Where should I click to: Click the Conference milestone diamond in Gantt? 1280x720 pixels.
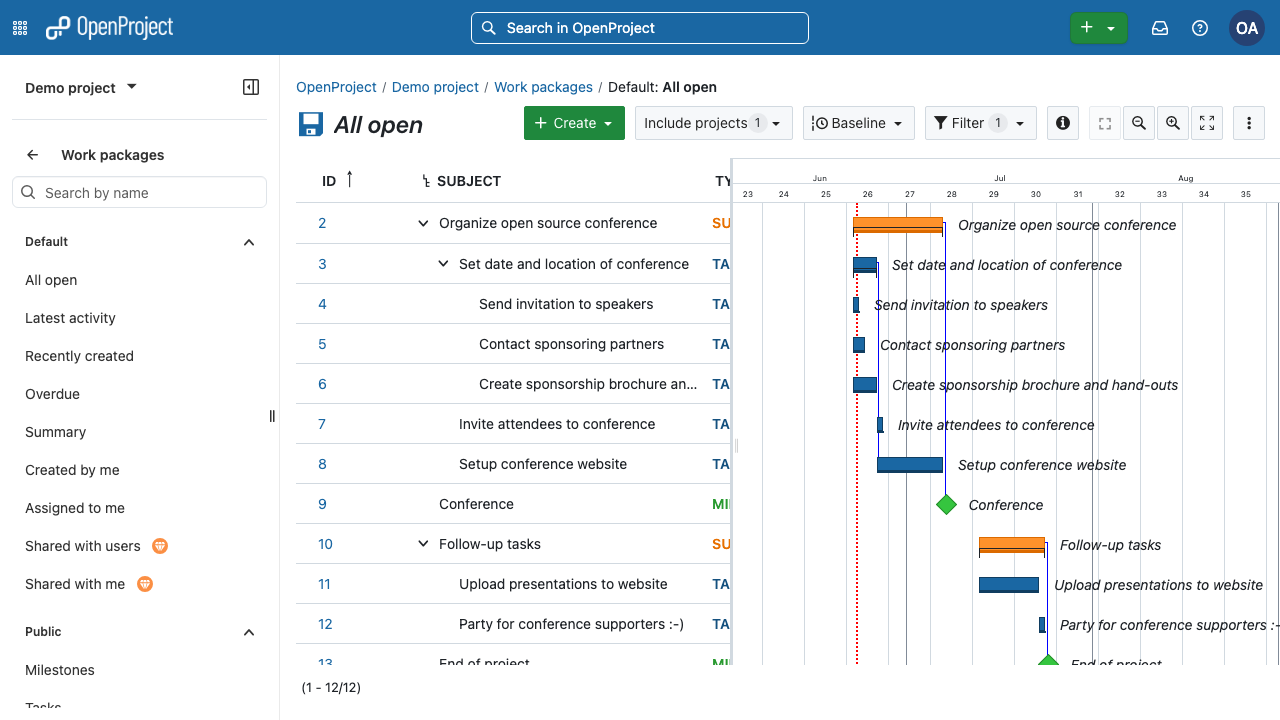click(x=946, y=504)
